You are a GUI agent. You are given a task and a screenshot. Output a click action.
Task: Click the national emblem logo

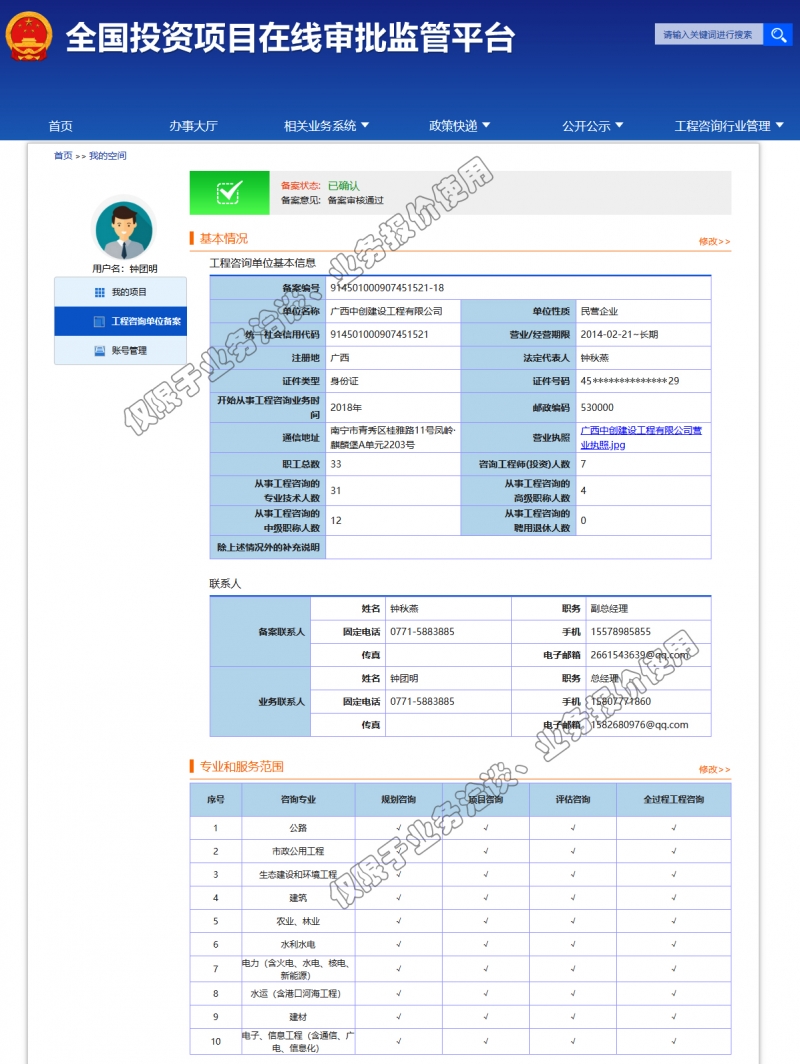click(29, 35)
